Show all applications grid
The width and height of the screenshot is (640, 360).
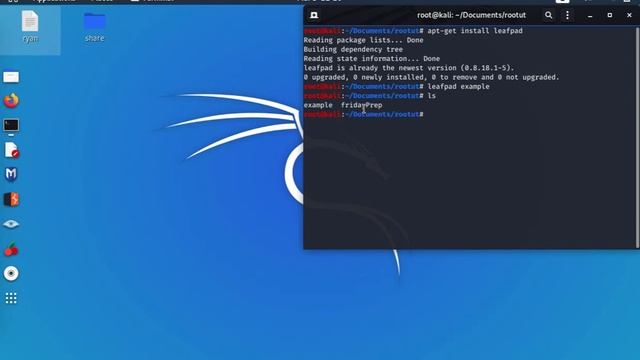[11, 298]
